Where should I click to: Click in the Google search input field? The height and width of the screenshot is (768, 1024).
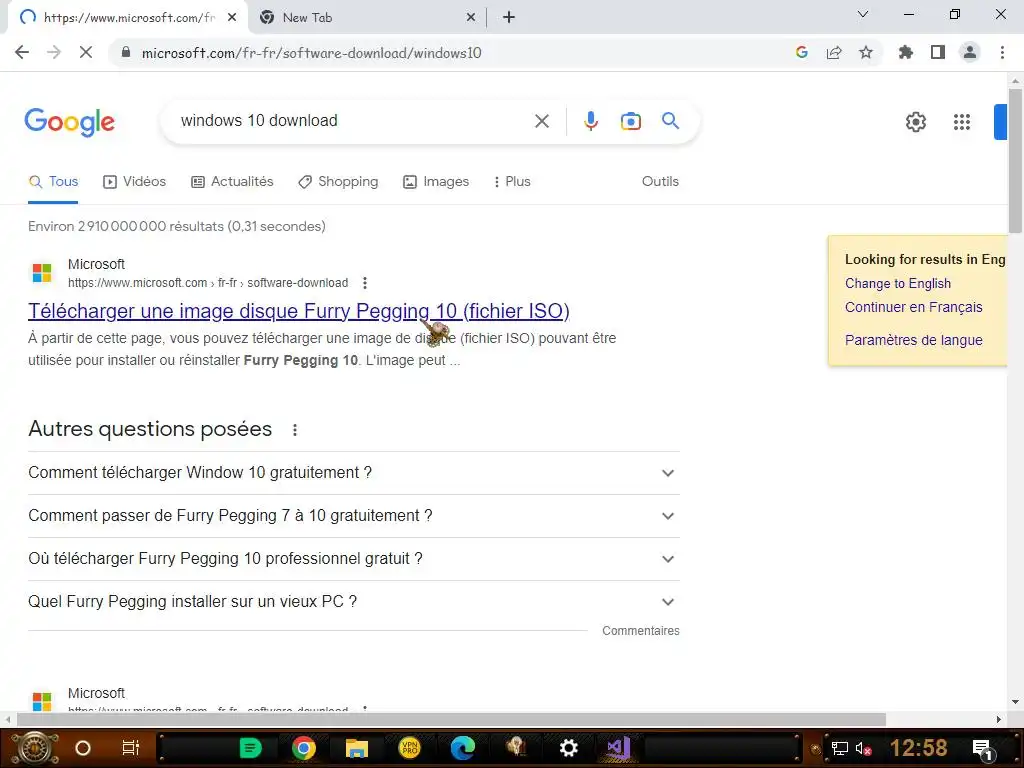(x=353, y=121)
